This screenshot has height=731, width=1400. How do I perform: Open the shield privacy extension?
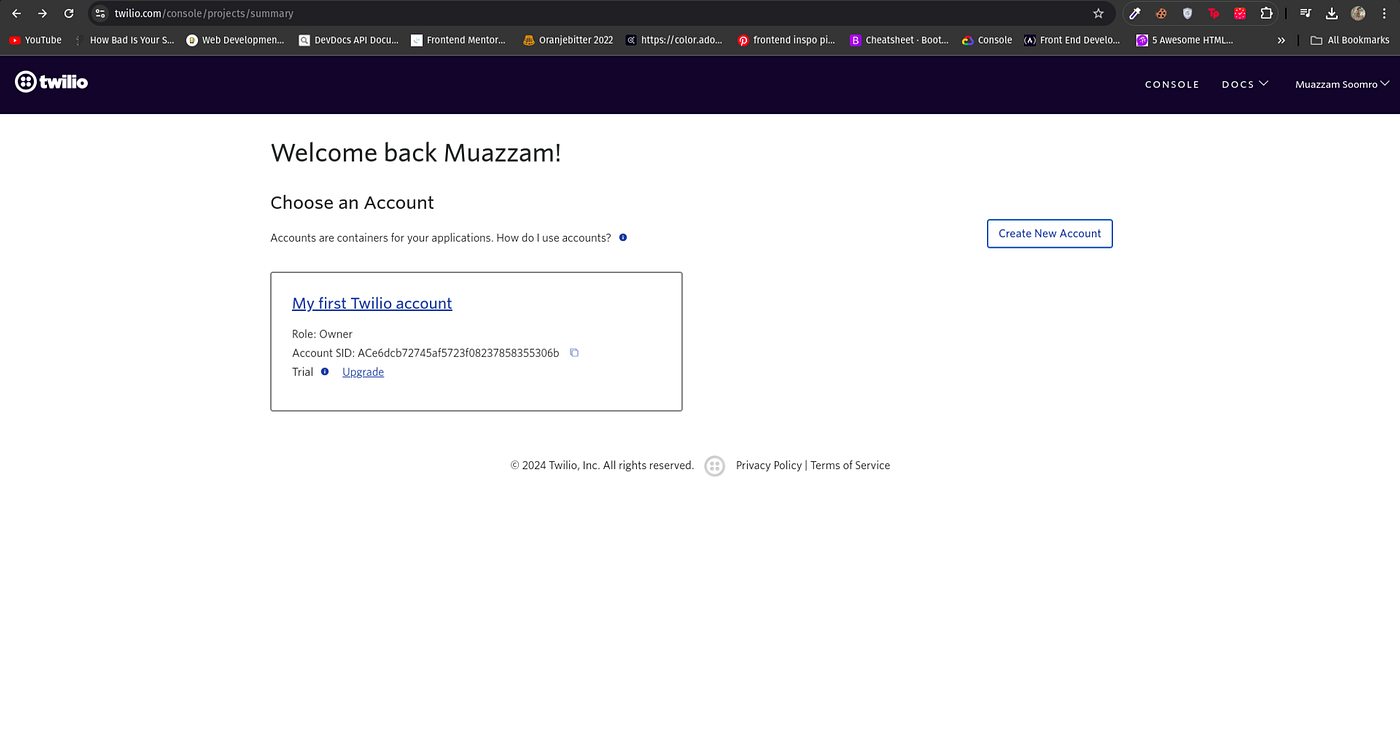click(x=1187, y=13)
